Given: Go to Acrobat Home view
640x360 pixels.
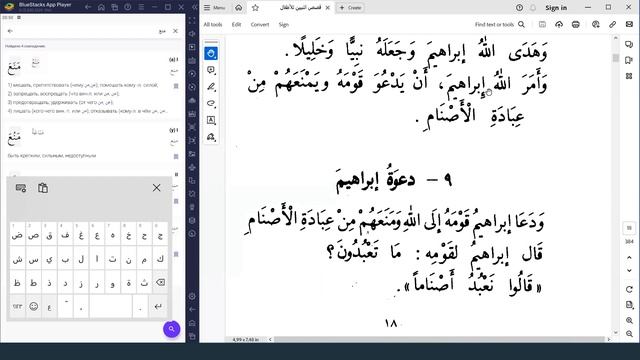Looking at the screenshot, I should [239, 8].
